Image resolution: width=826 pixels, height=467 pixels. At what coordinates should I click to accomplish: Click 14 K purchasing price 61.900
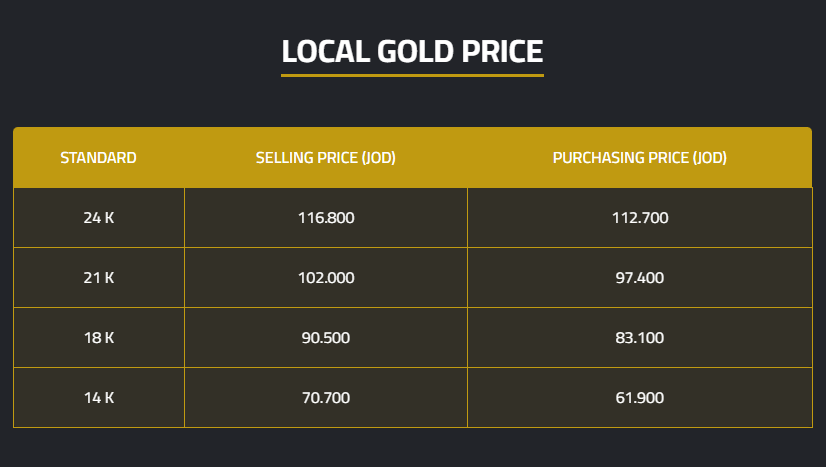pos(639,398)
